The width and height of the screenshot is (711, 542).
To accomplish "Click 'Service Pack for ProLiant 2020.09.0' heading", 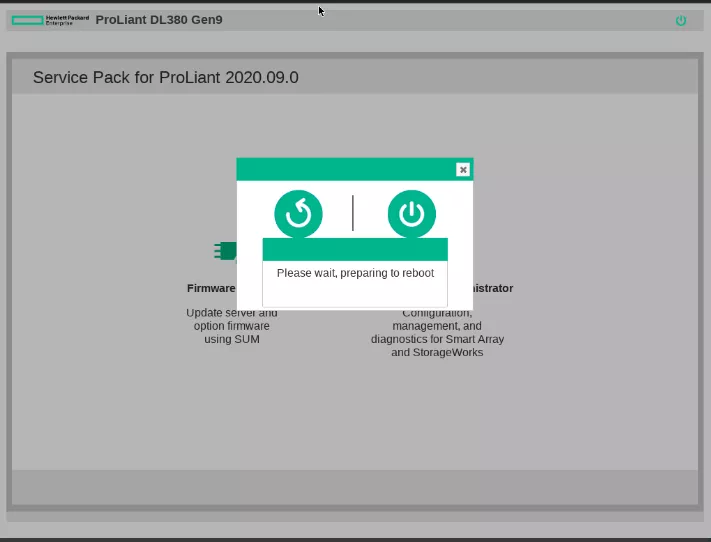I will click(166, 78).
